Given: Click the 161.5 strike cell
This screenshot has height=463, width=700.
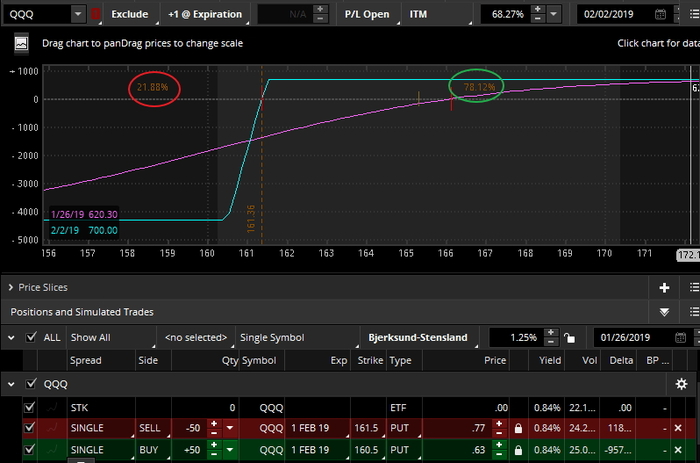Looking at the screenshot, I should (x=368, y=428).
